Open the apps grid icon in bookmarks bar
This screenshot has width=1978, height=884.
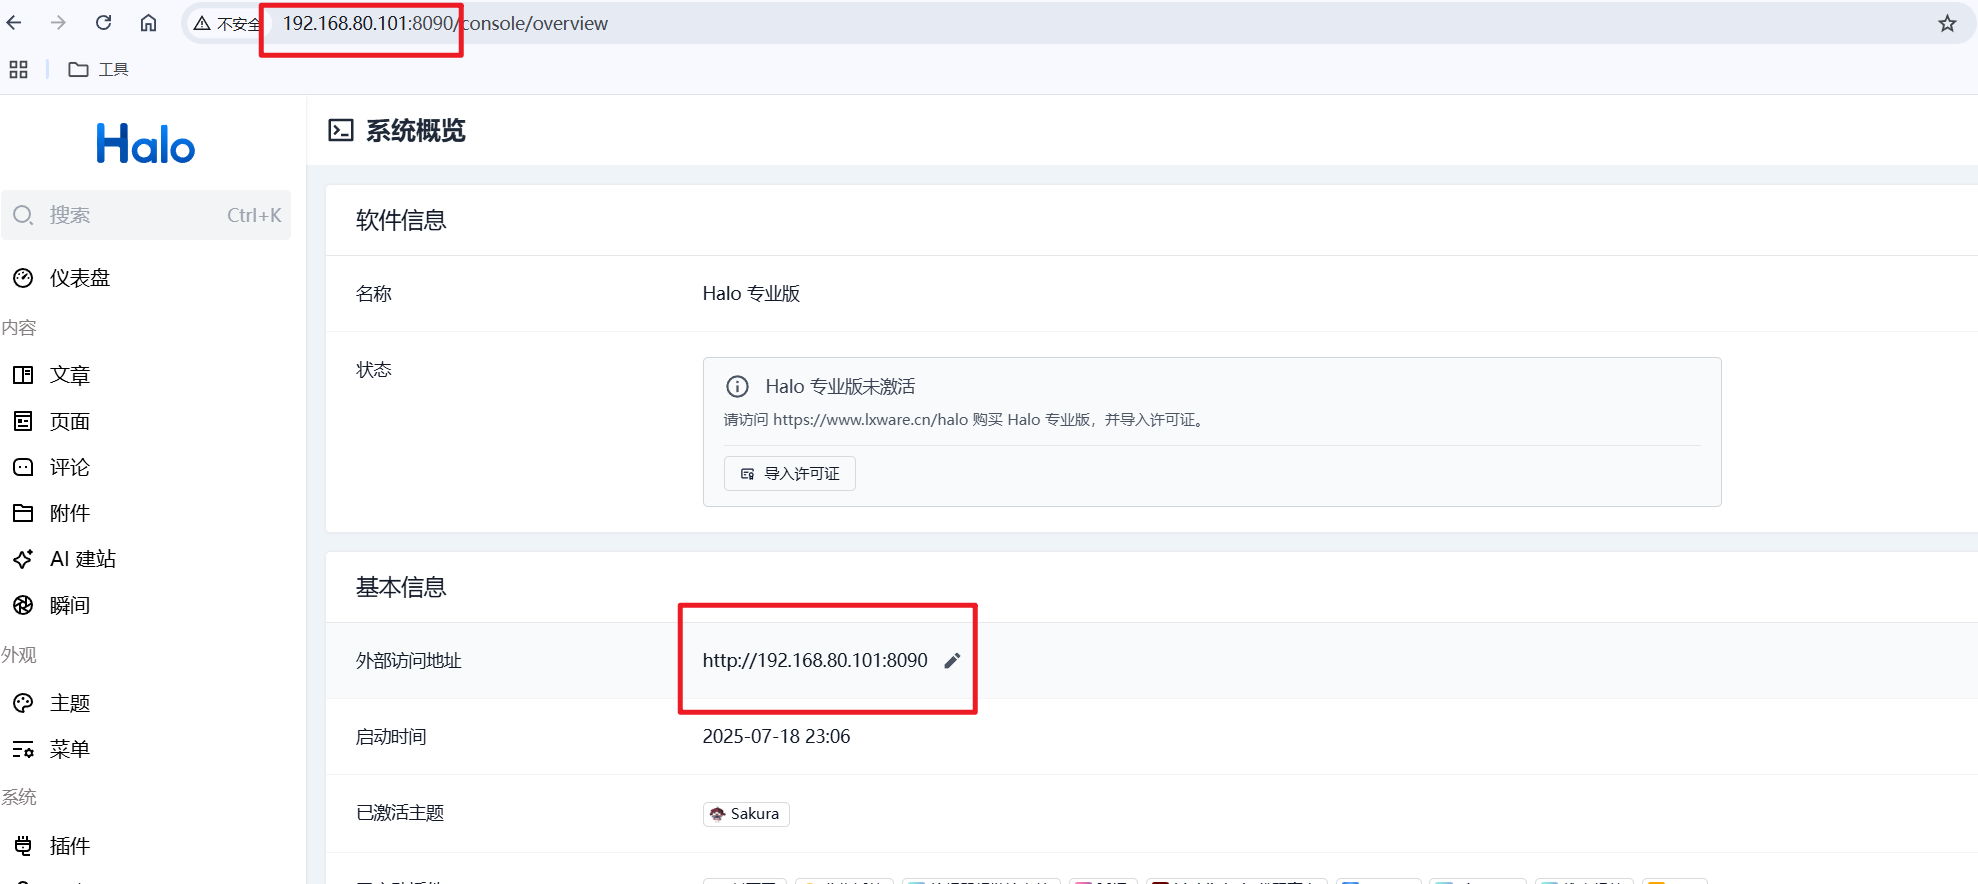click(x=18, y=69)
